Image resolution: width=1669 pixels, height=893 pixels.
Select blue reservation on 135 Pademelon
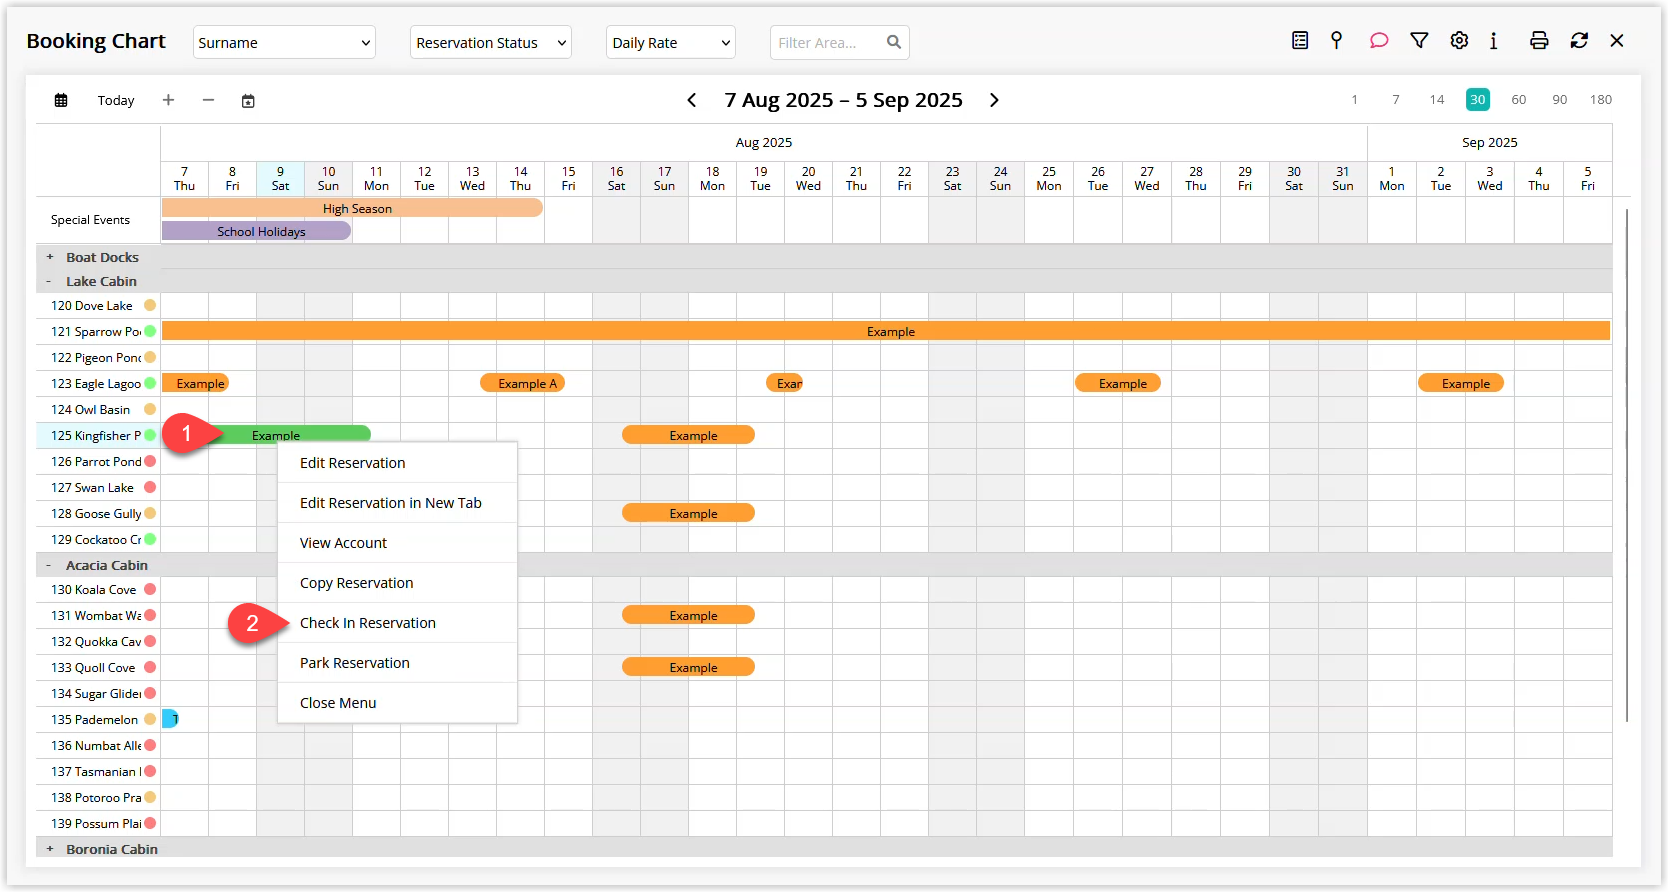click(x=170, y=719)
